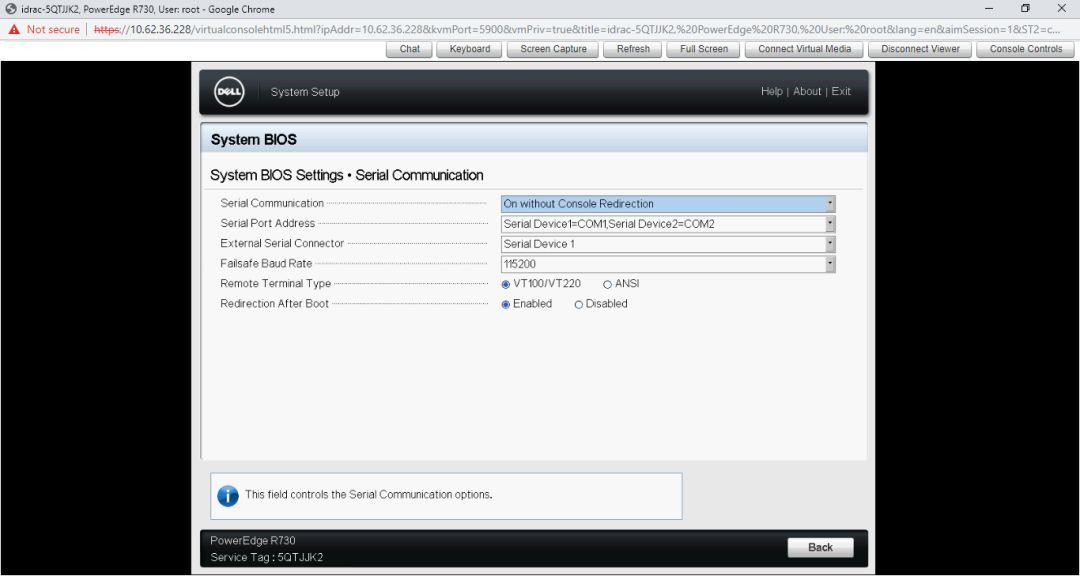Image resolution: width=1080 pixels, height=576 pixels.
Task: Switch to Full Screen mode
Action: [x=703, y=49]
